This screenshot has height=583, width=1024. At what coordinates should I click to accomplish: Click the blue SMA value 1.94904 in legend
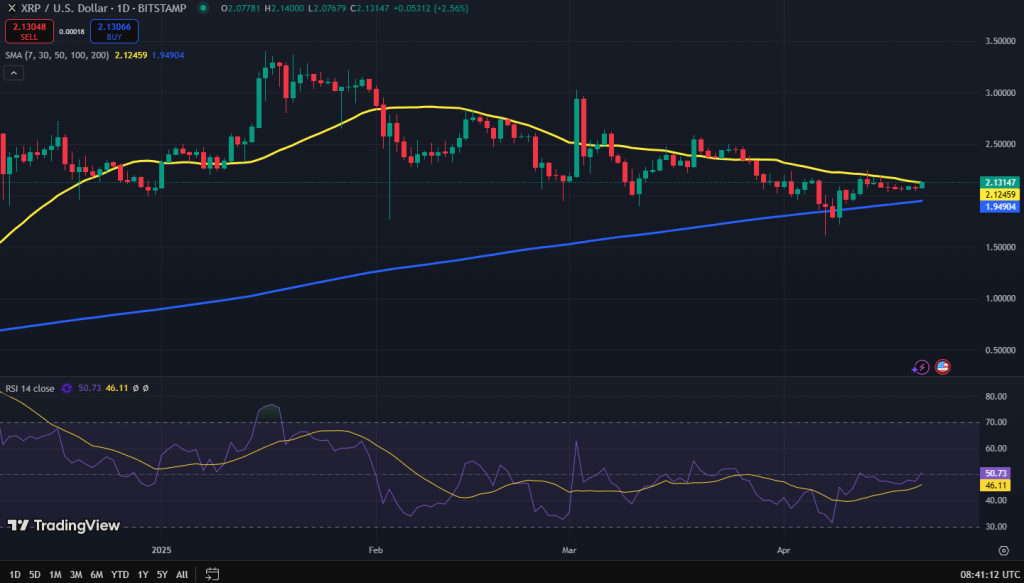pyautogui.click(x=168, y=55)
